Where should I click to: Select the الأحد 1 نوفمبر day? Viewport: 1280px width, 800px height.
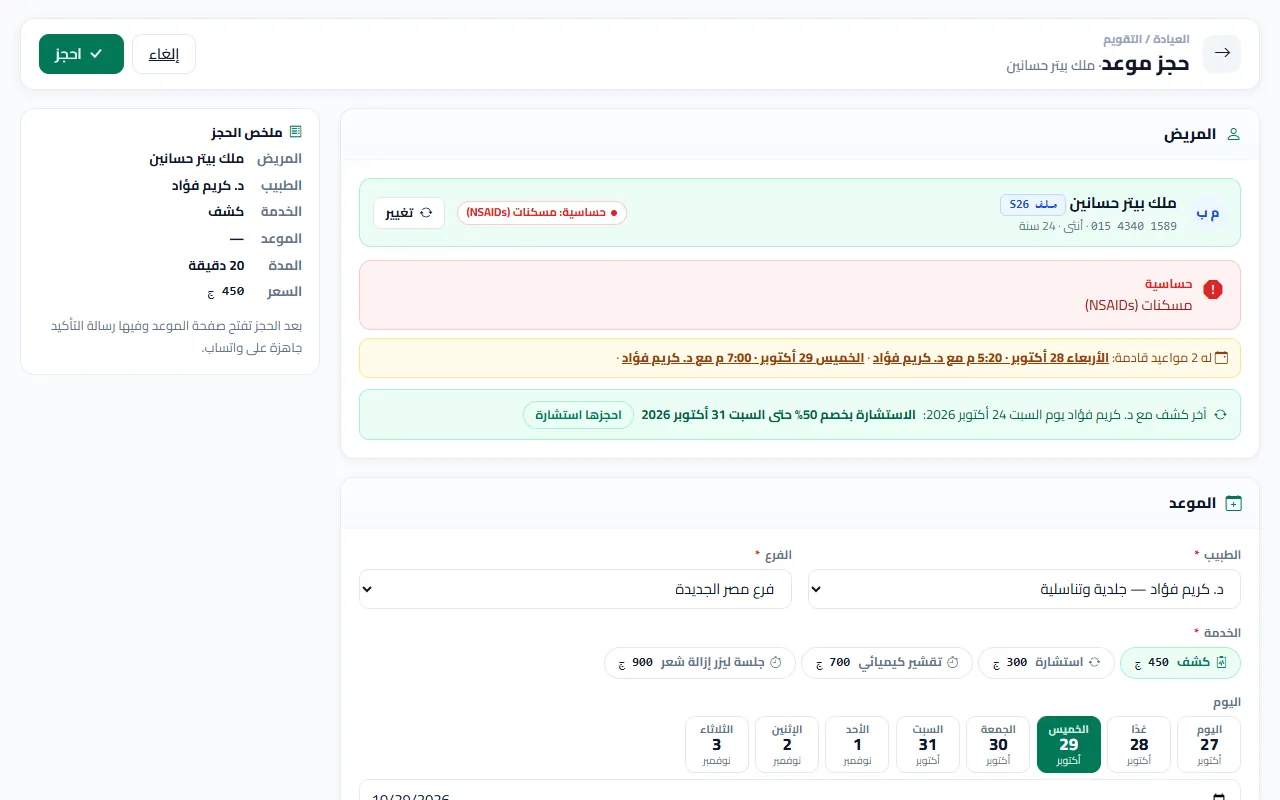click(x=857, y=745)
